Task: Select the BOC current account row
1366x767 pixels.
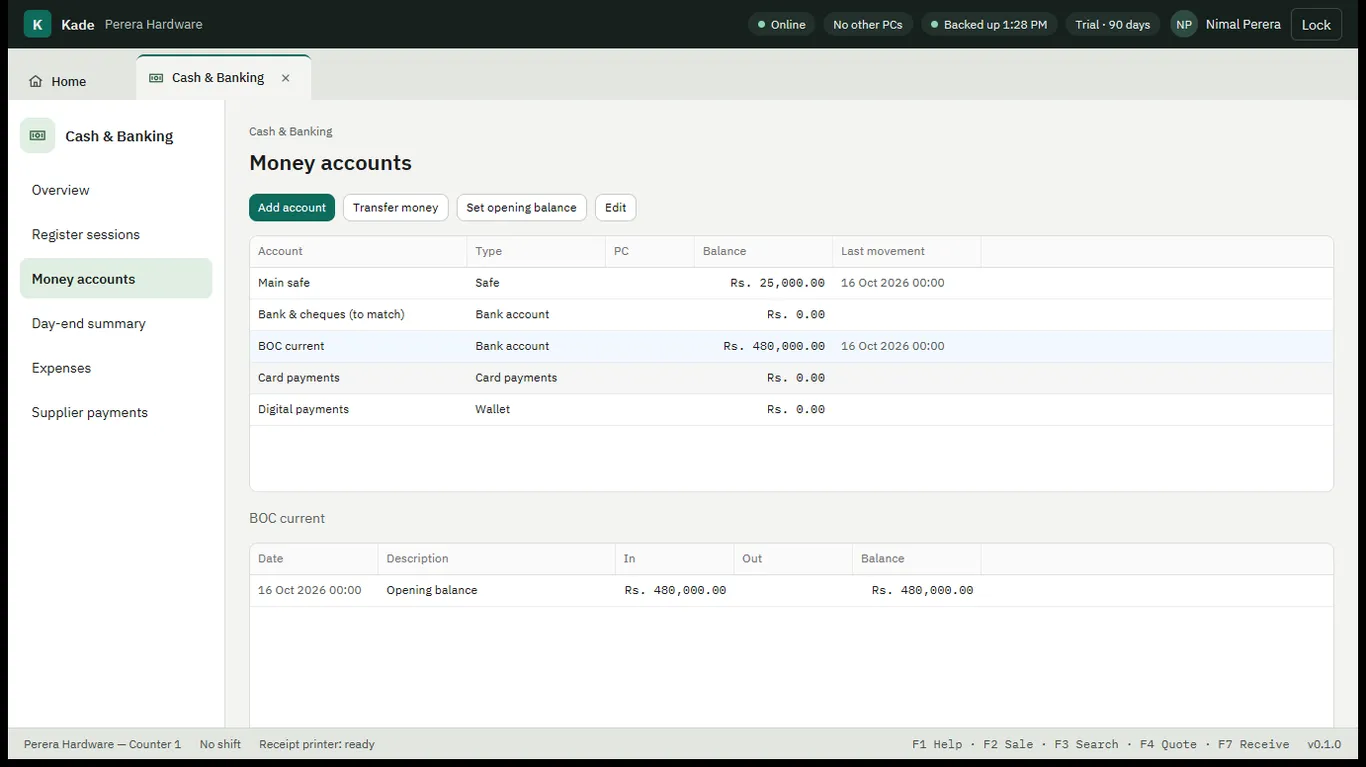Action: click(791, 346)
